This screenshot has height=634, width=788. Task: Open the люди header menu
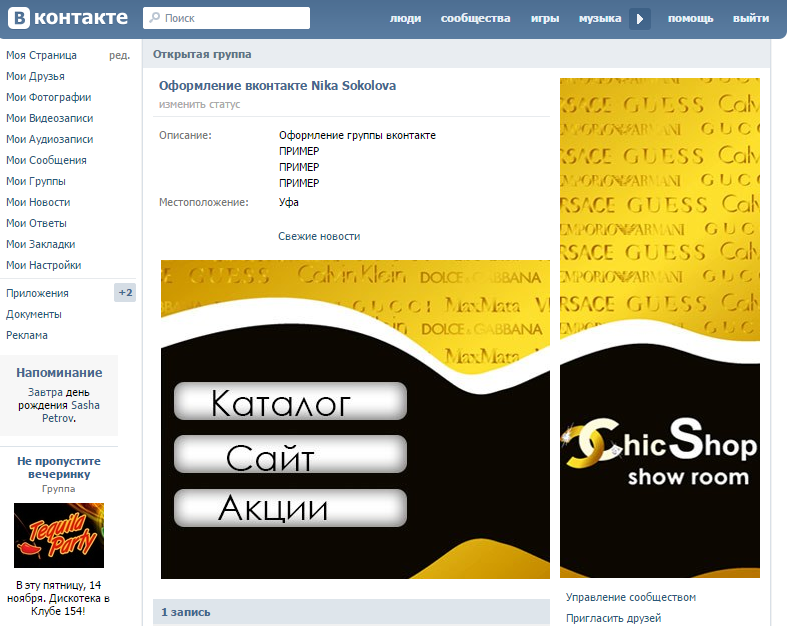point(405,19)
